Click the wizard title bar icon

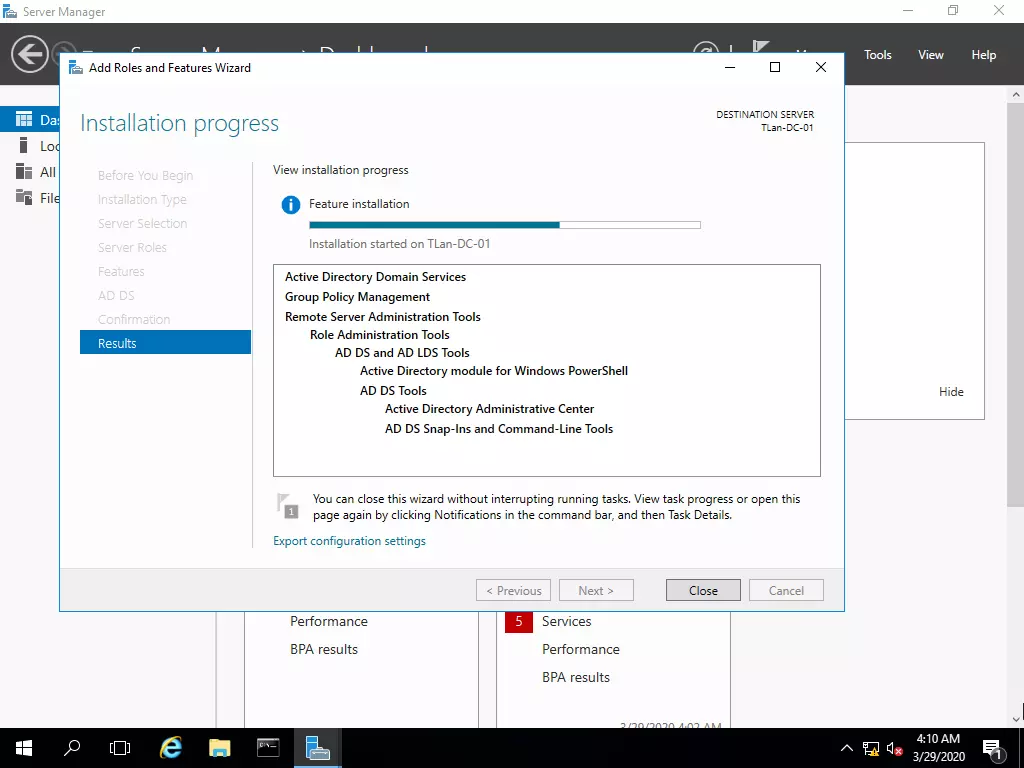[x=76, y=68]
